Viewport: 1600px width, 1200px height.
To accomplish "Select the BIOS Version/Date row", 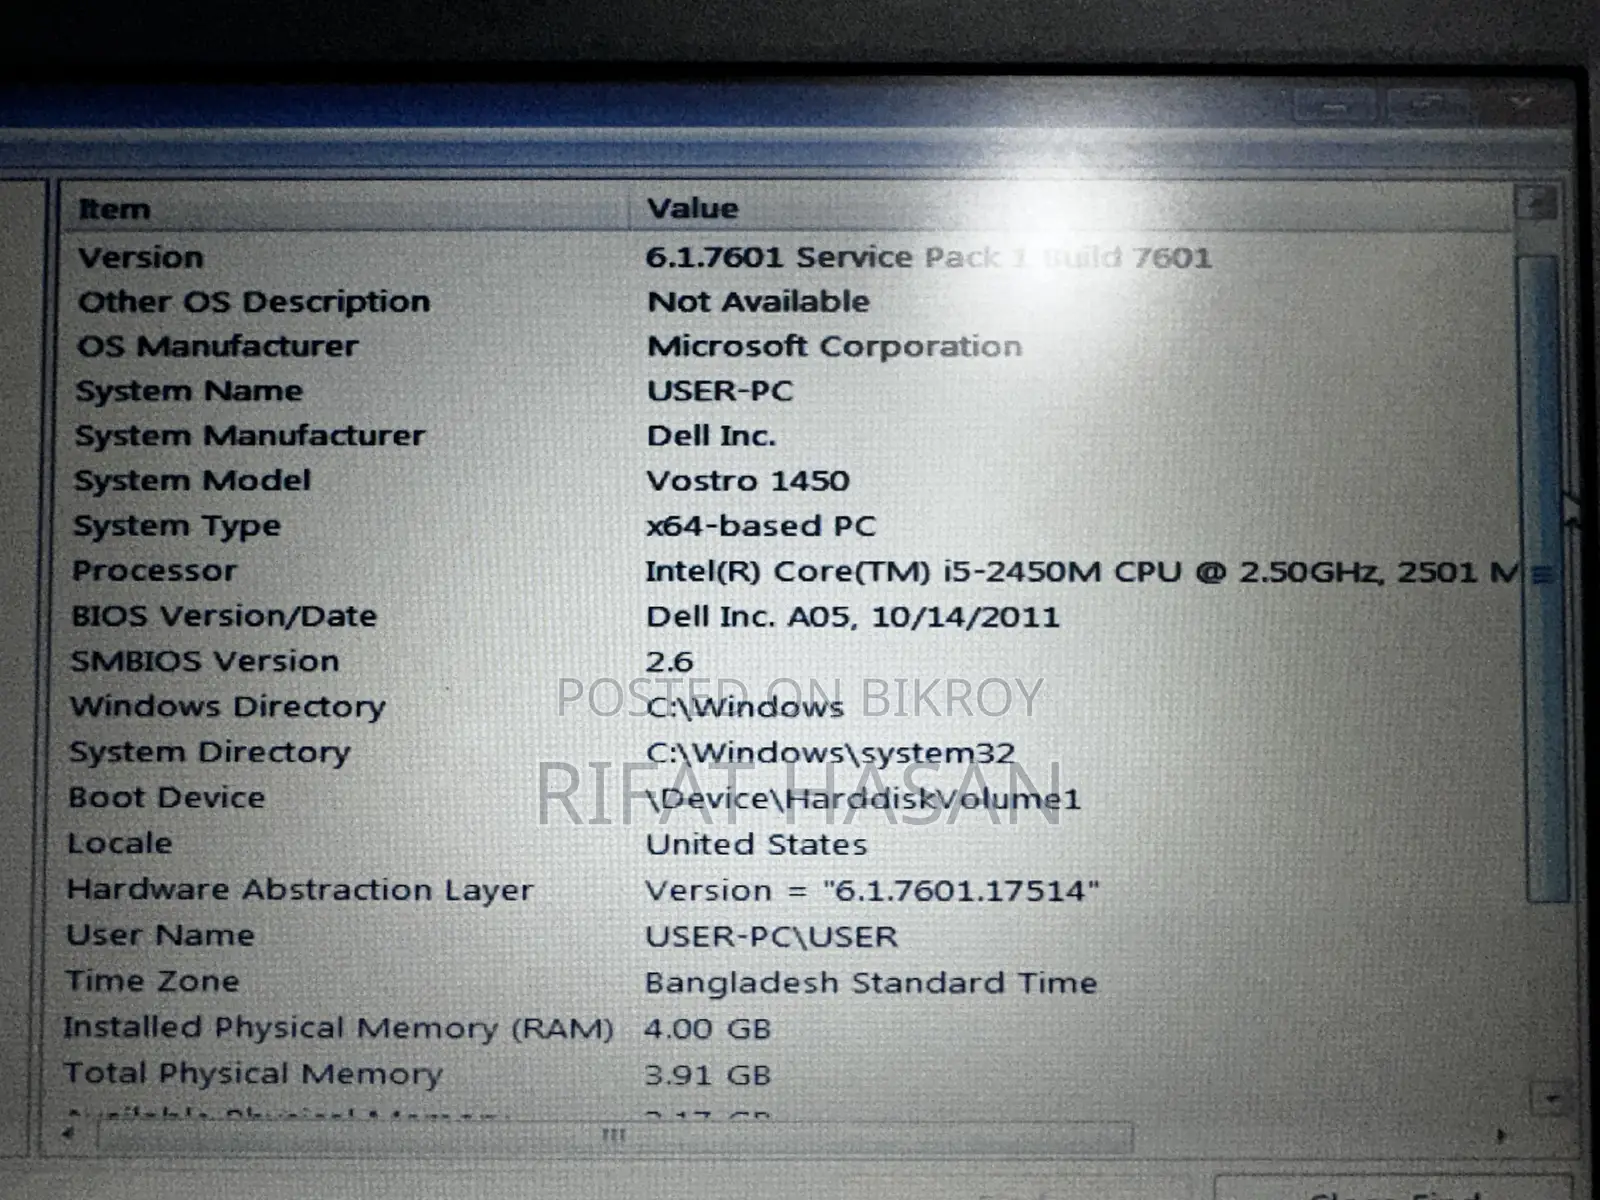I will pos(224,616).
